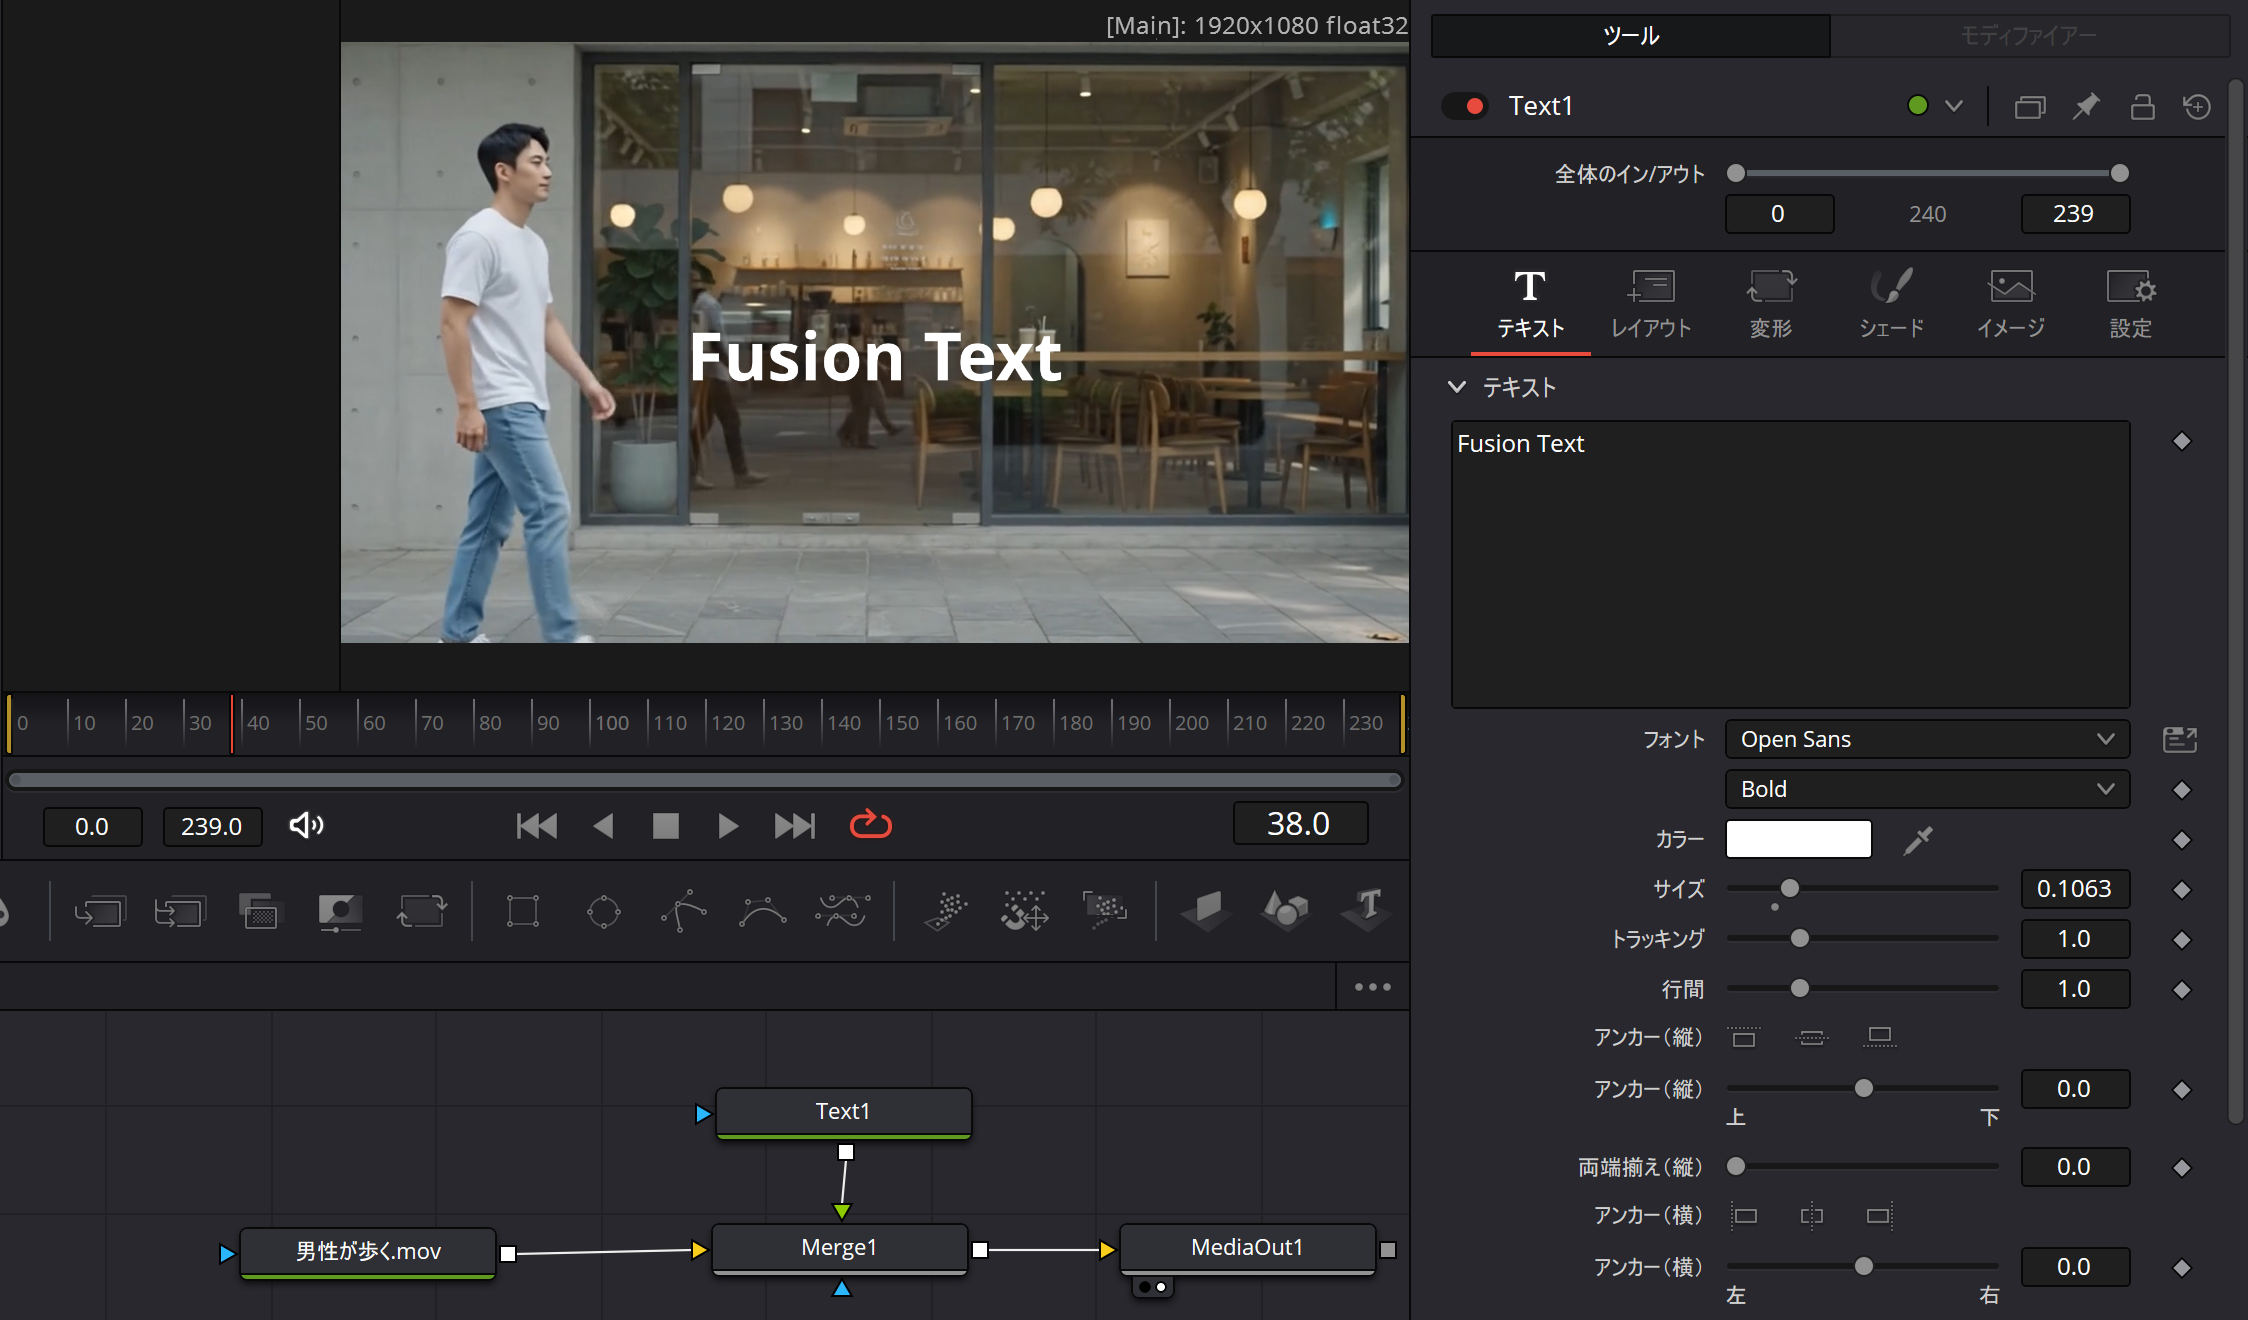Select the Matte Control tool icon

339,911
